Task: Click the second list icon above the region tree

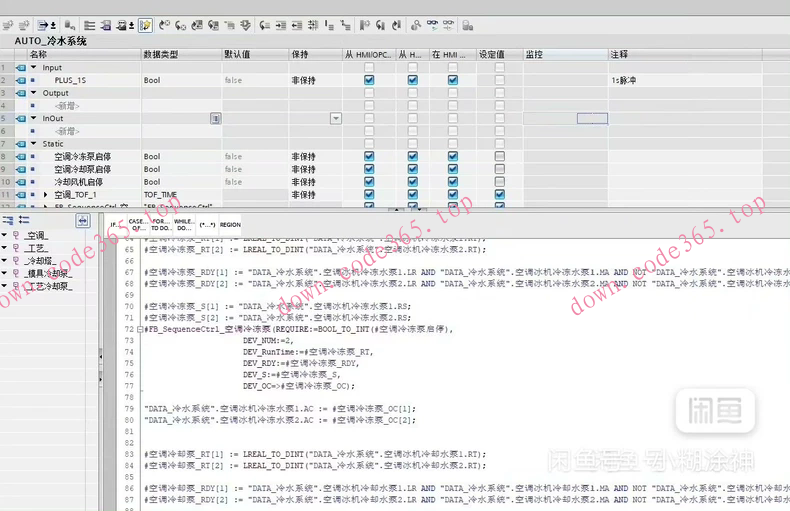Action: [24, 220]
